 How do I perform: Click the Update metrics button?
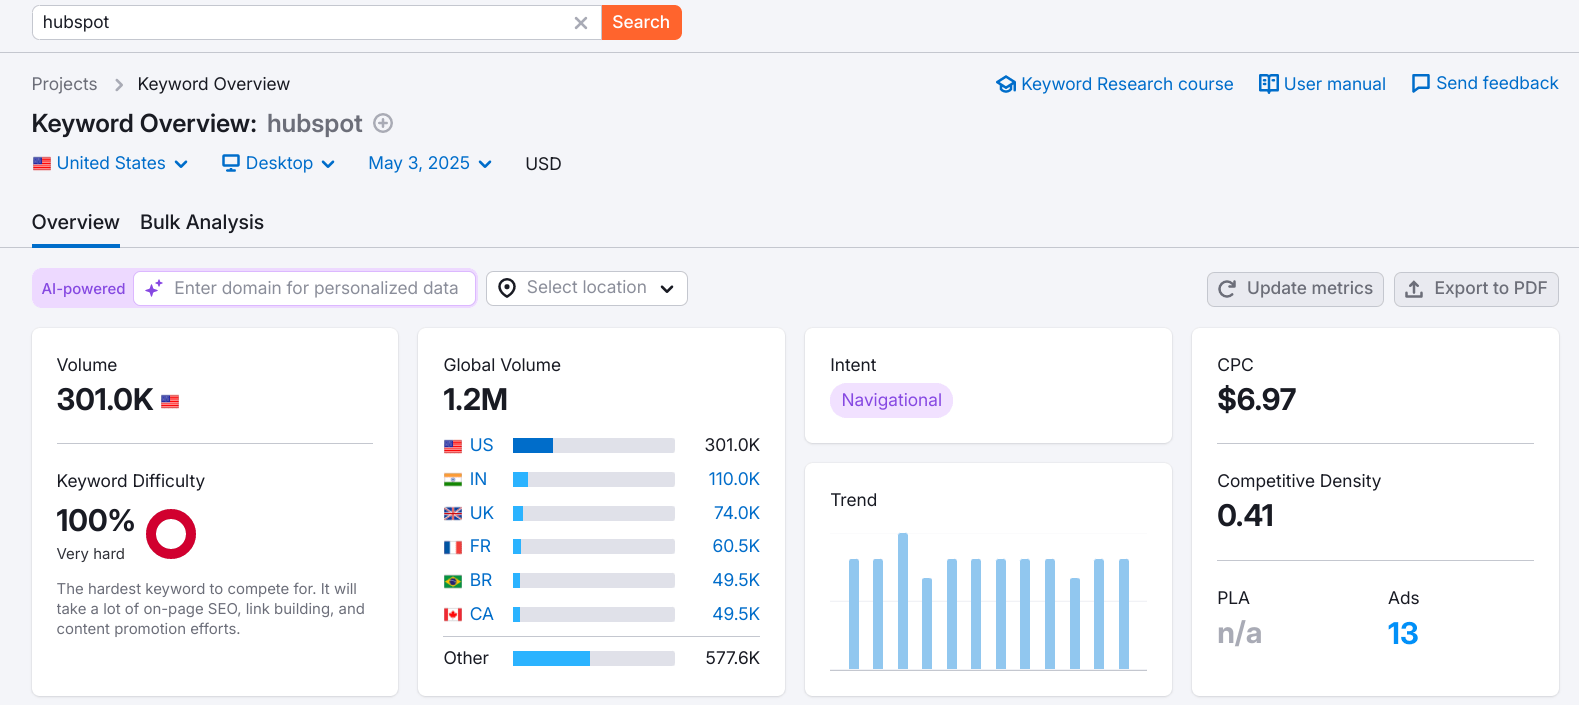coord(1295,289)
